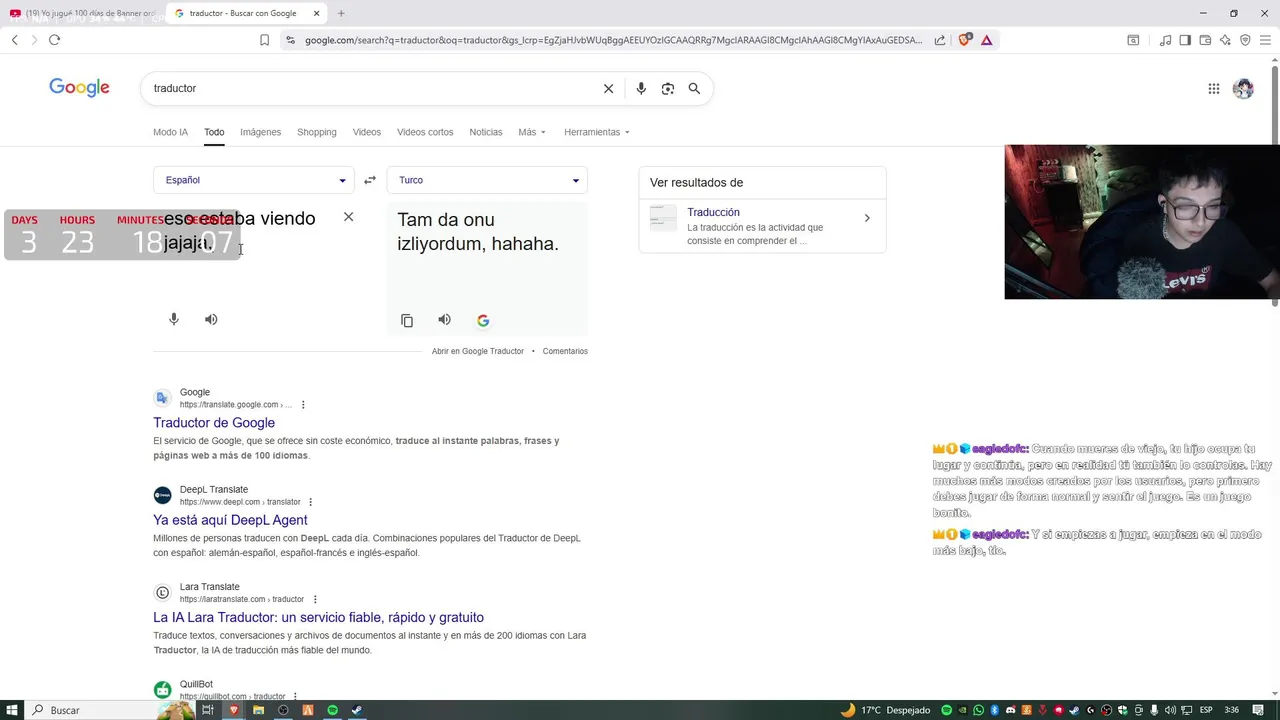Clear the source translation text
1280x720 pixels.
[348, 216]
